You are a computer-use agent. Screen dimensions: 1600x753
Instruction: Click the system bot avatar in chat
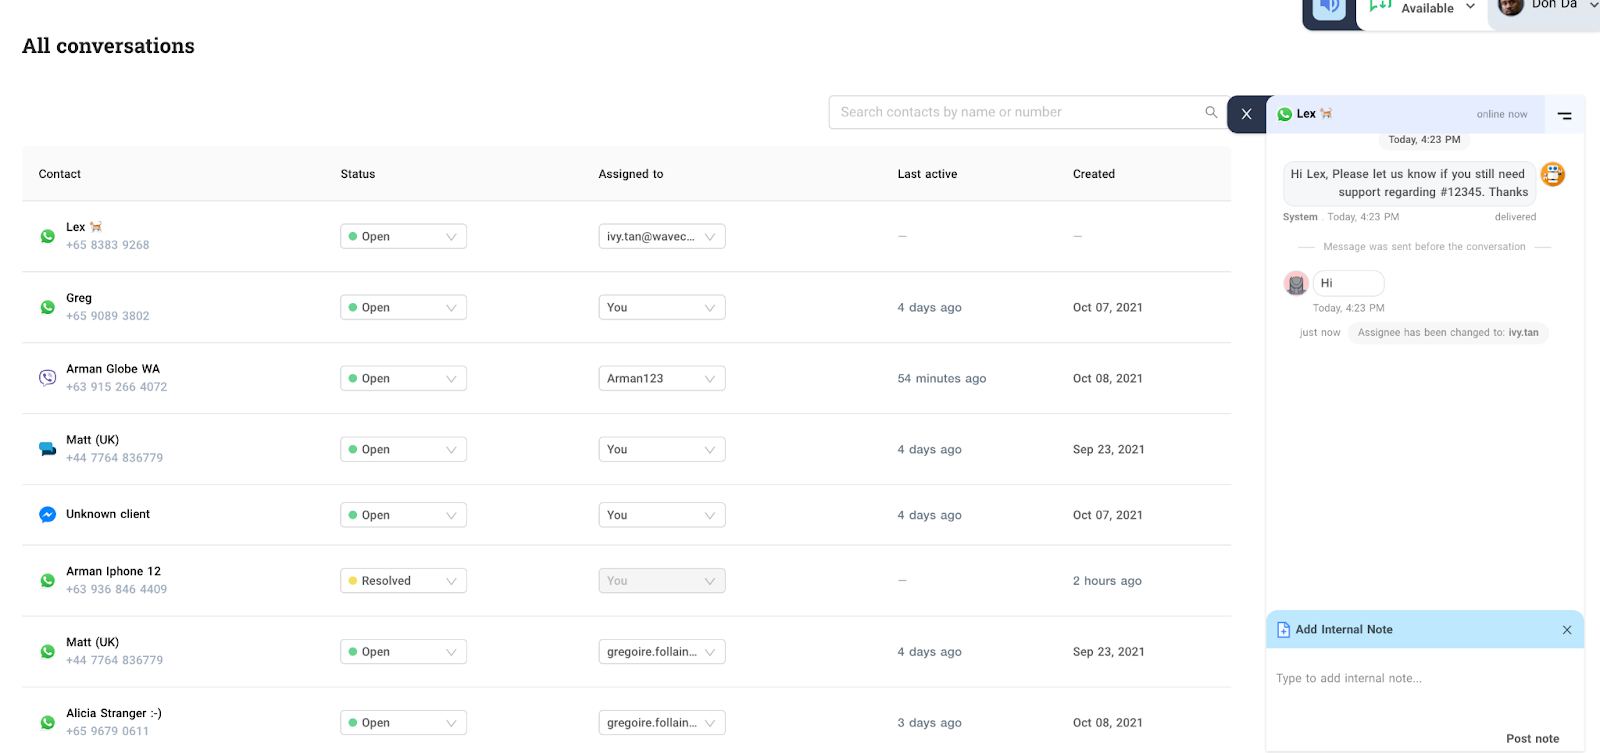[x=1552, y=174]
